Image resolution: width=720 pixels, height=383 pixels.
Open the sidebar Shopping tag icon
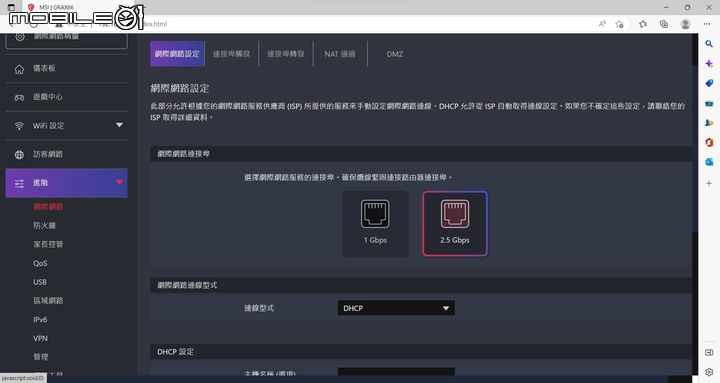[709, 83]
